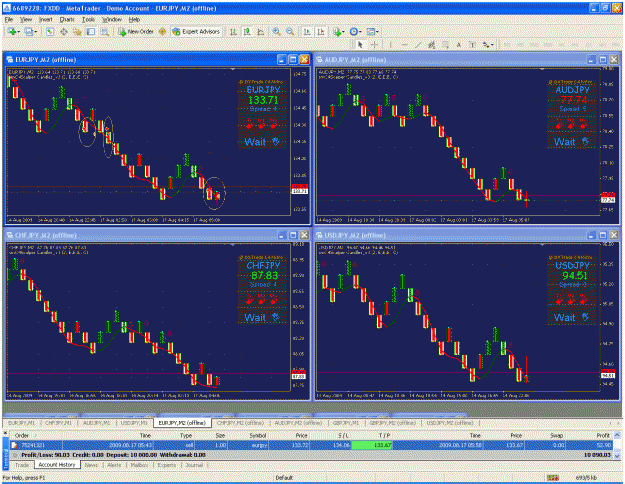Click the 693/5 kb traffic indicator

pyautogui.click(x=586, y=477)
